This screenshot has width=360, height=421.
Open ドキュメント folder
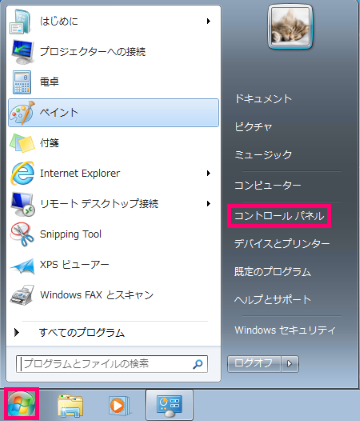[263, 99]
